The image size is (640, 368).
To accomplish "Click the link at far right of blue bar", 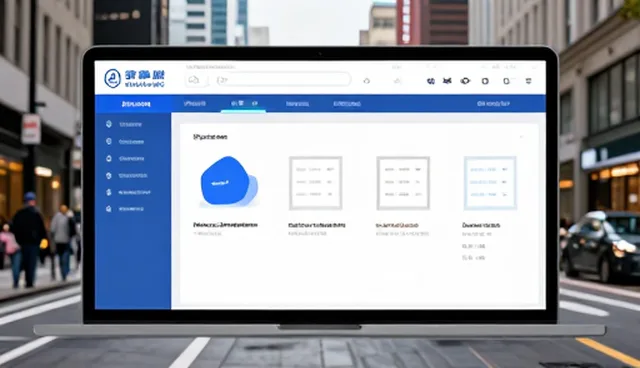I will click(493, 104).
